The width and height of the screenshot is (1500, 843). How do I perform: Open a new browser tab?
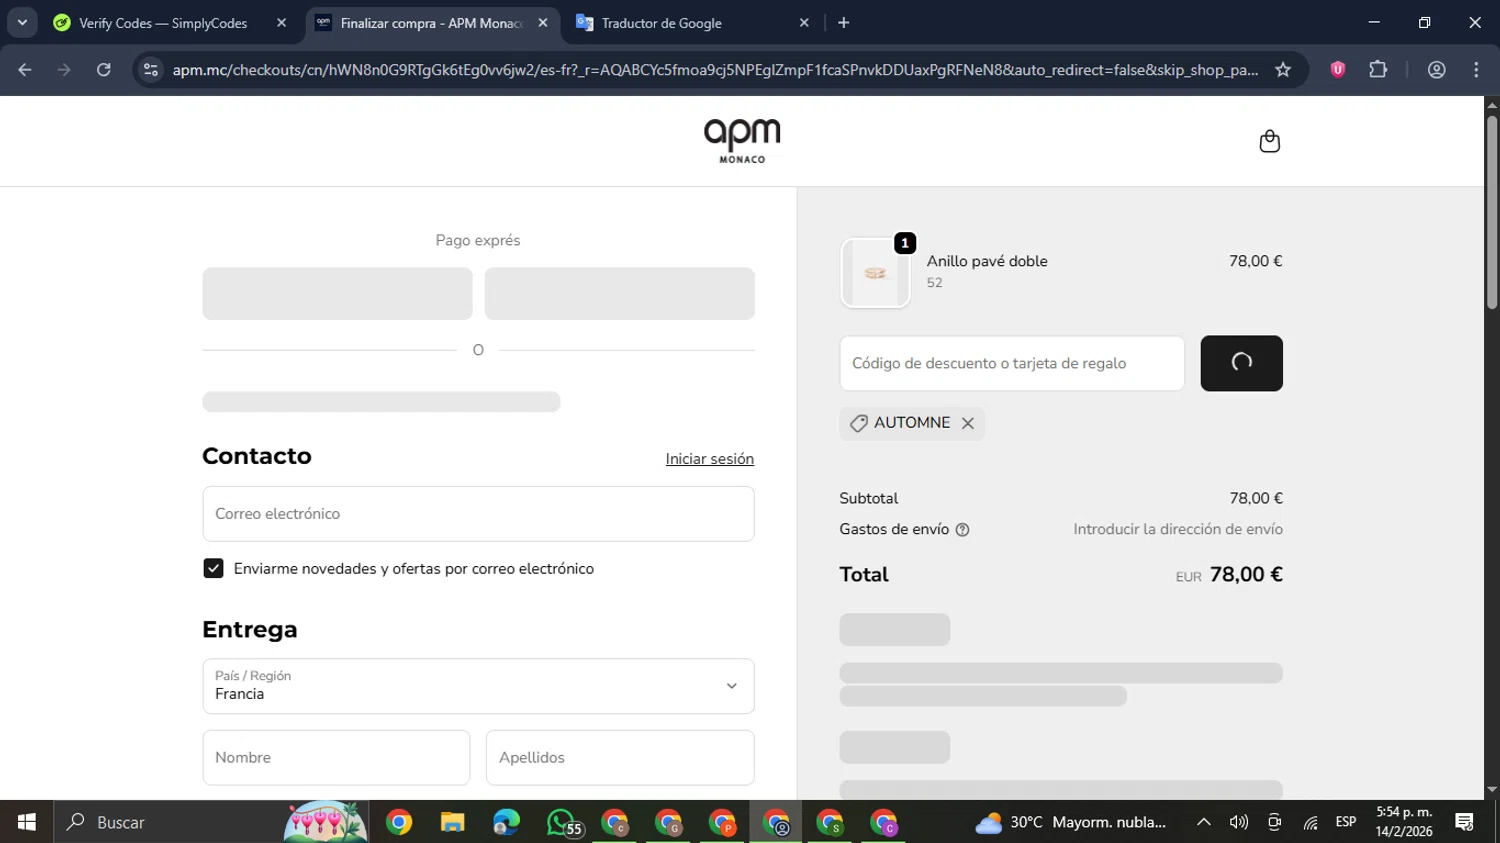843,23
